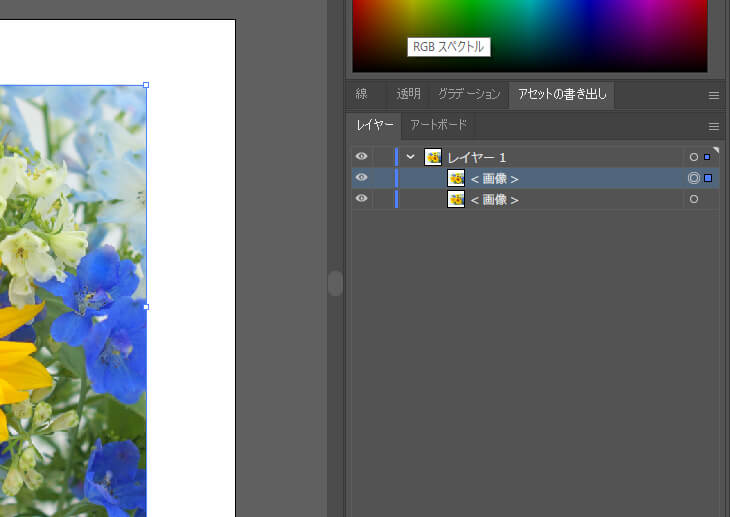
Task: Toggle visibility of the unselected <画像> item
Action: click(x=361, y=198)
